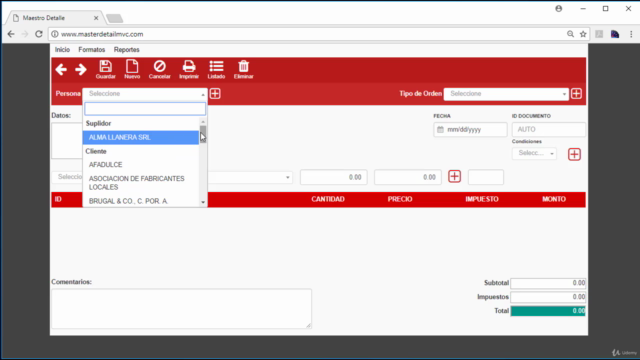Expand the product dropdown arrow in detail row
Image resolution: width=640 pixels, height=360 pixels.
(x=287, y=178)
